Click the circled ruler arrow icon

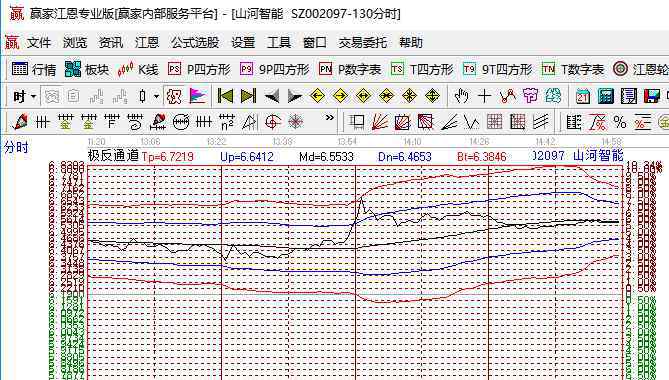pos(181,122)
